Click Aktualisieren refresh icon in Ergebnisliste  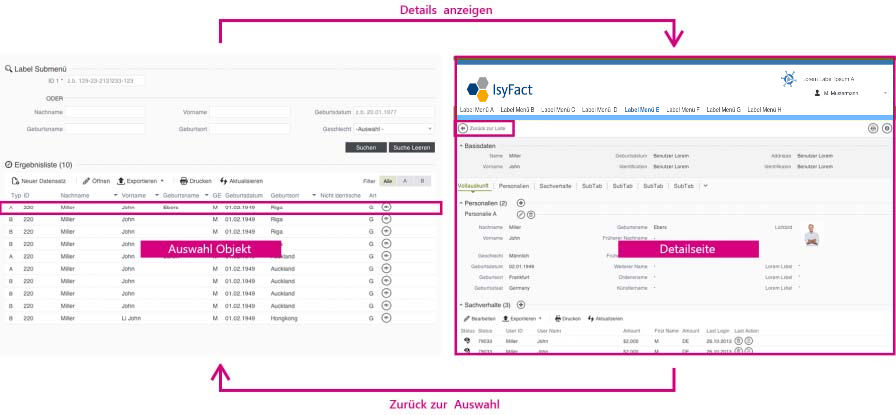tap(223, 181)
